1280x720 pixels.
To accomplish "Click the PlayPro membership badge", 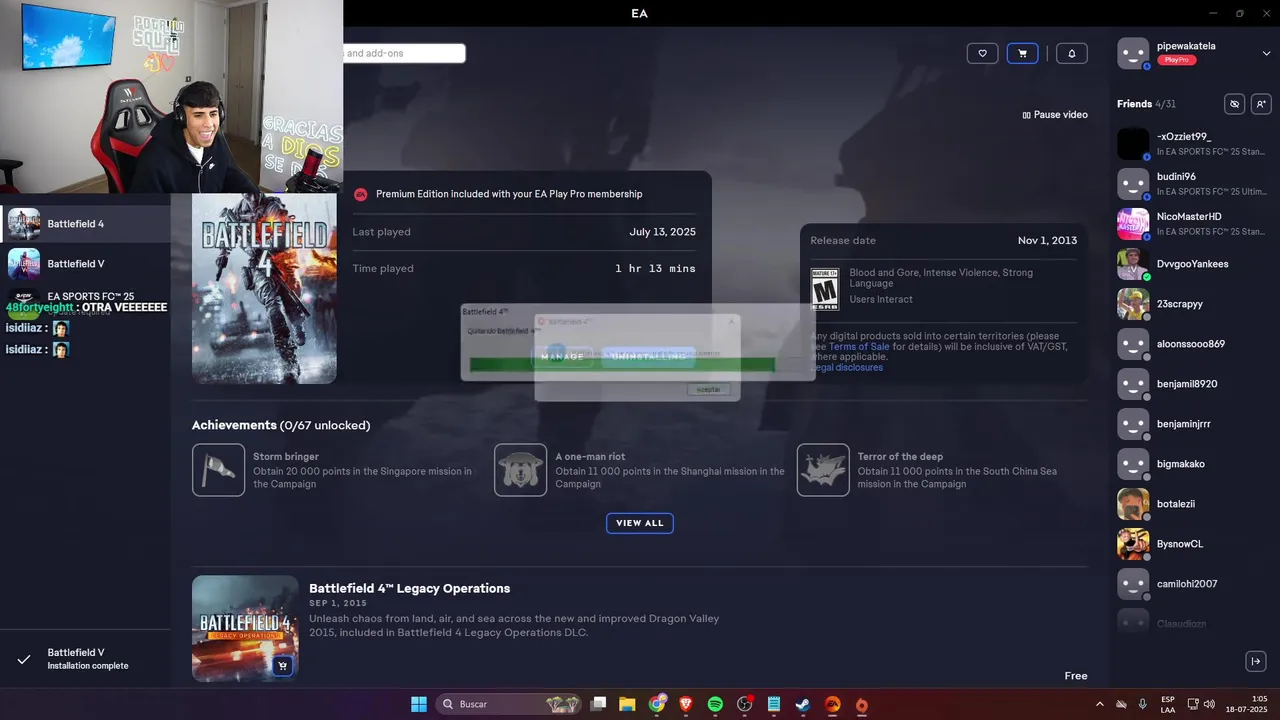I will pyautogui.click(x=1176, y=60).
